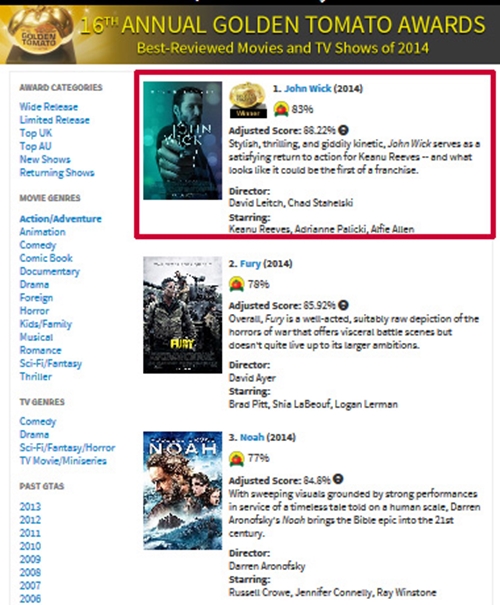Open info icon beside Adjusted Score 84.8%

(338, 479)
